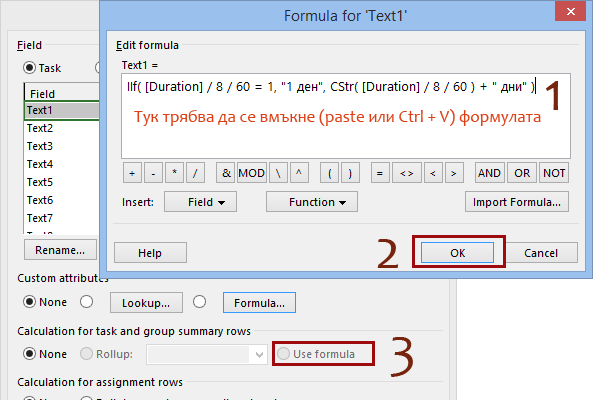Click the Import Formula button
The height and width of the screenshot is (400, 600).
coord(517,202)
